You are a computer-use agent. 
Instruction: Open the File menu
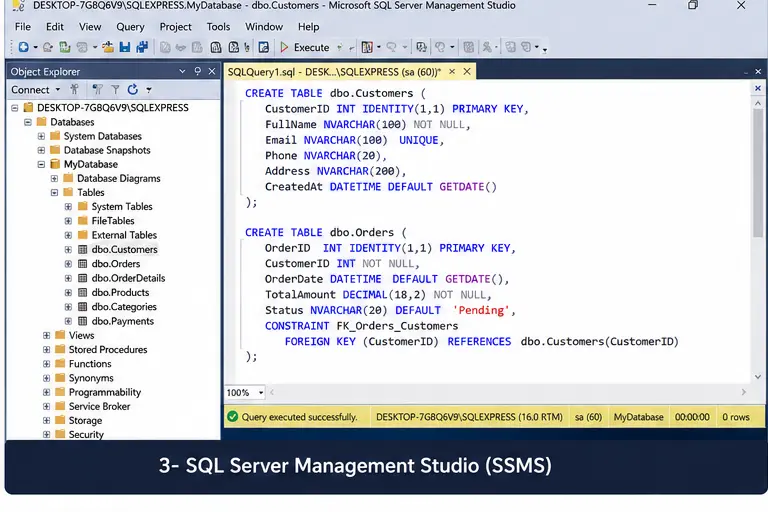tap(23, 26)
